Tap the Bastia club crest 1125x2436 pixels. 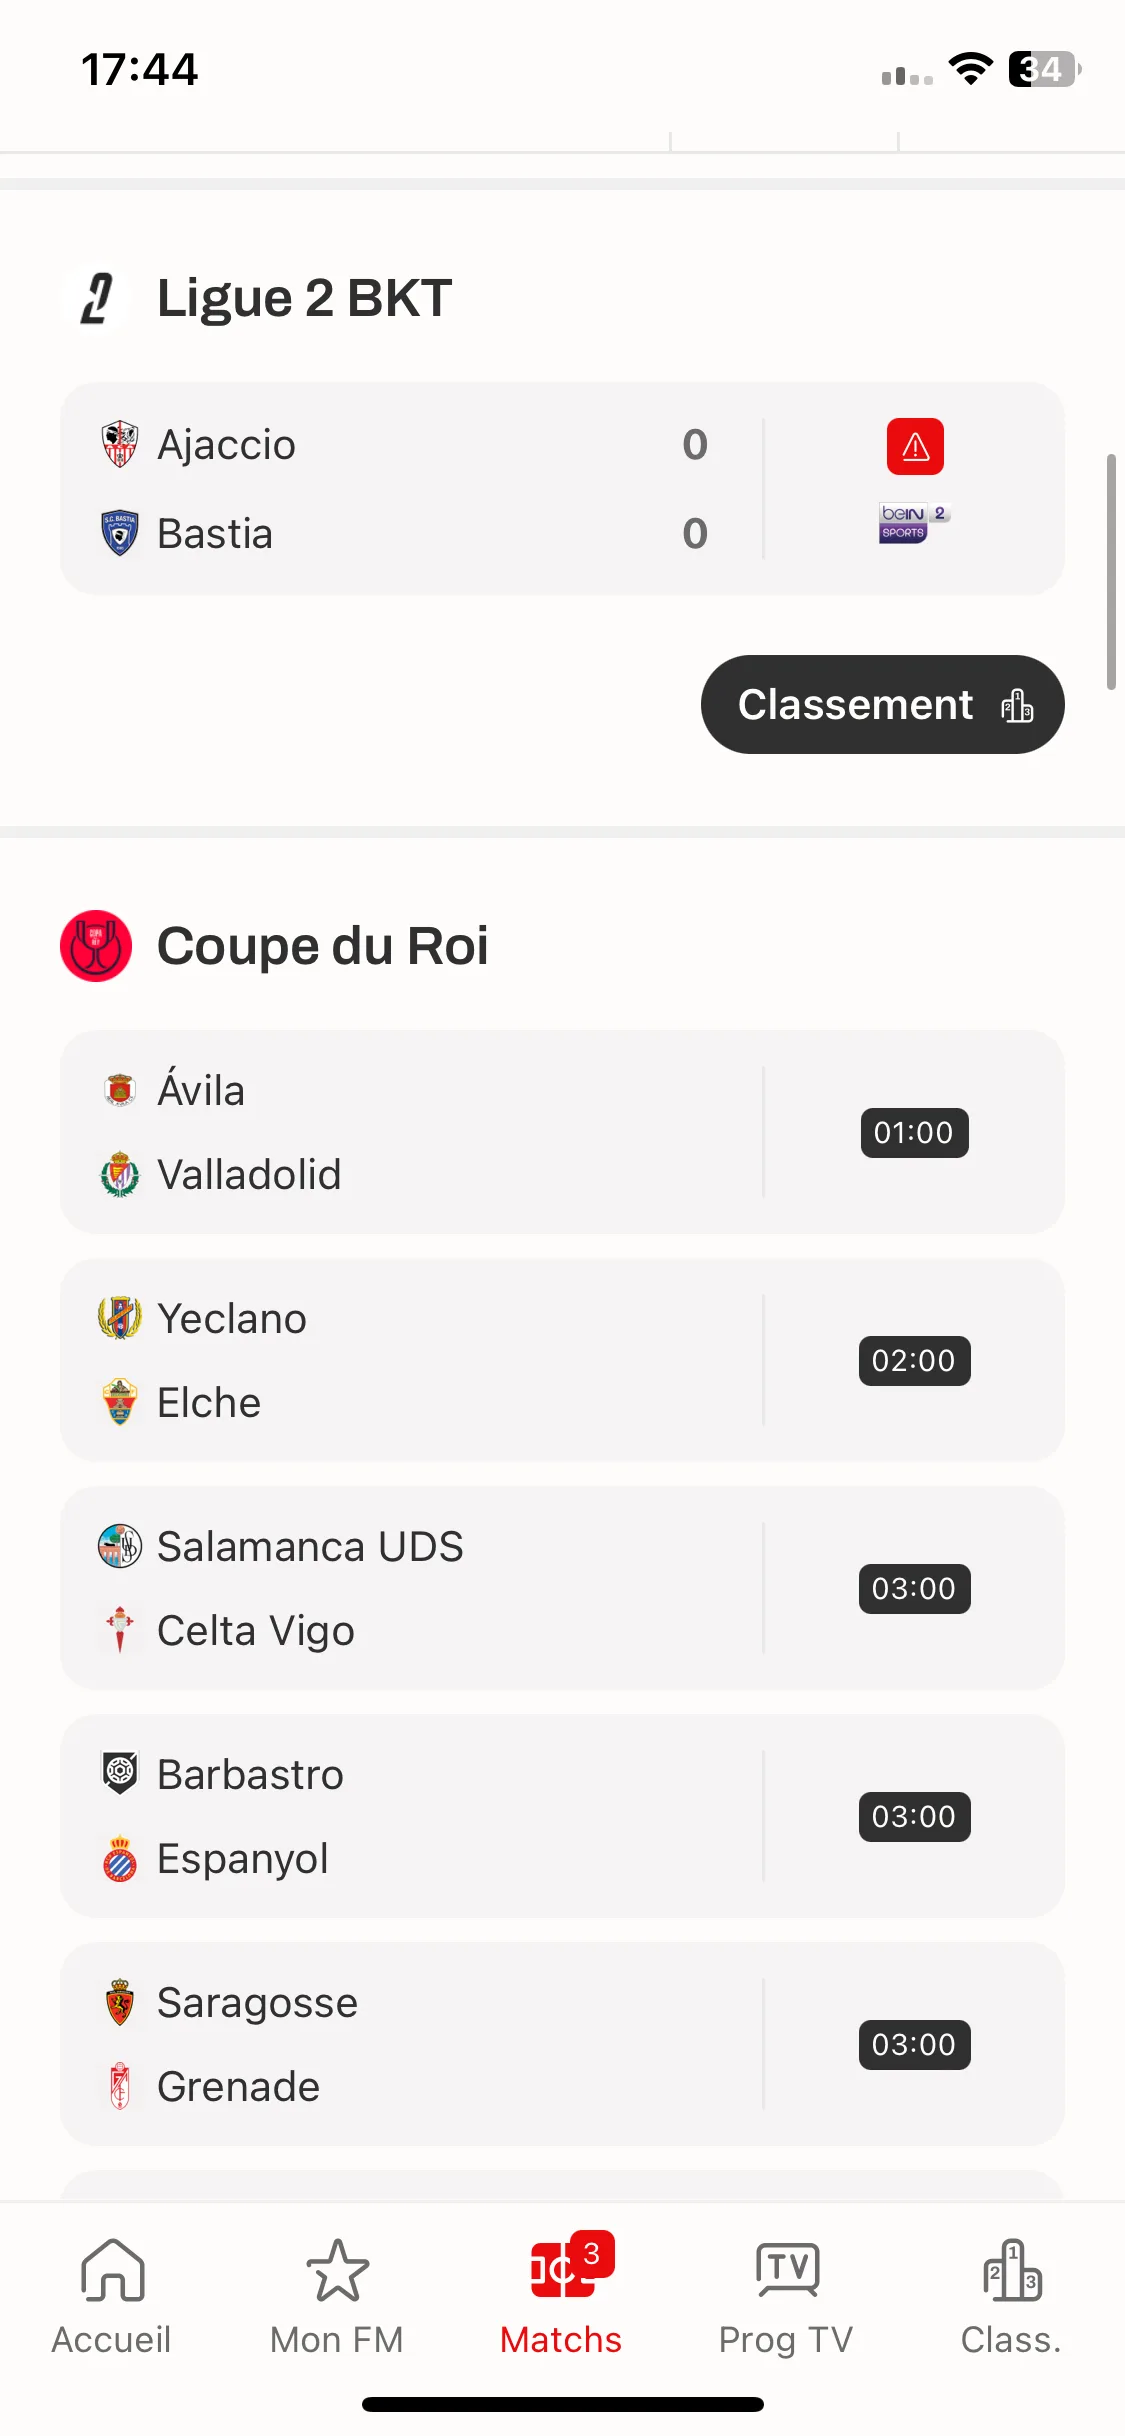pos(120,533)
